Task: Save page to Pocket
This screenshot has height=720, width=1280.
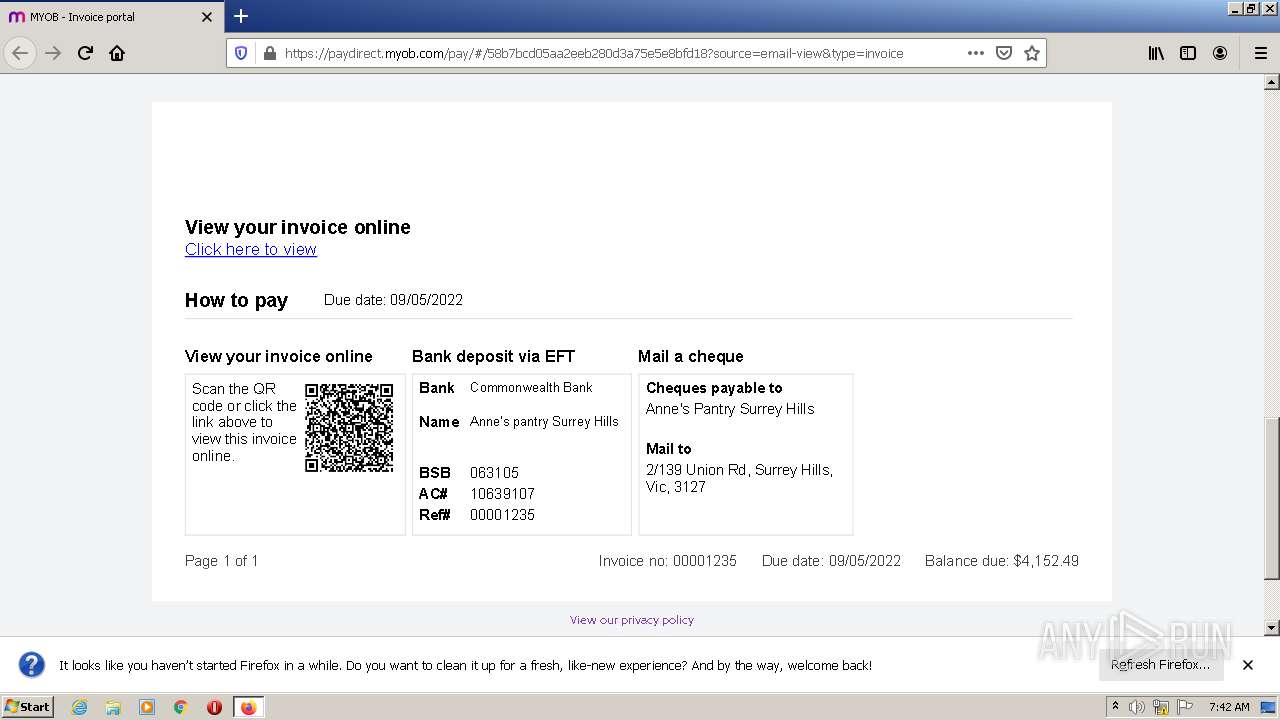Action: pos(1004,53)
